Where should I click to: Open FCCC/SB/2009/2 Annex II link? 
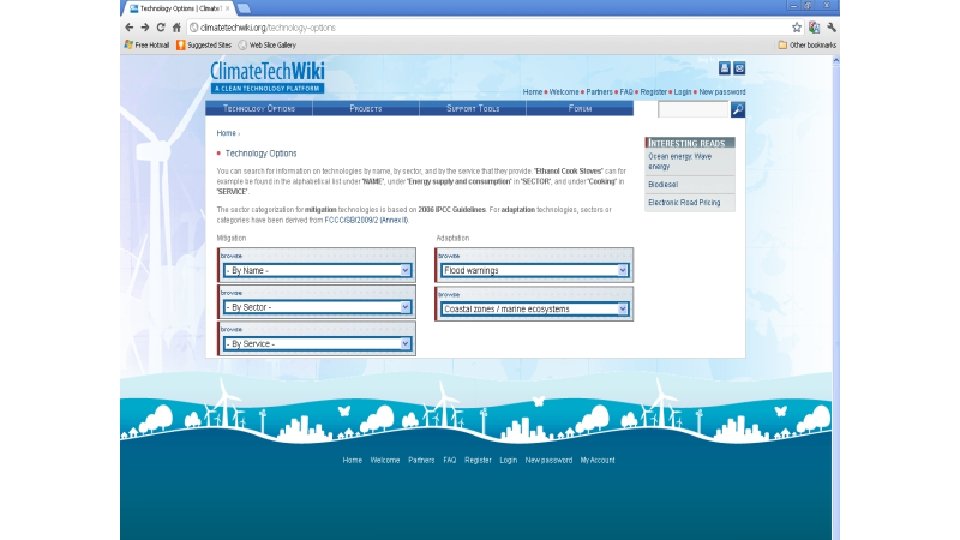[x=366, y=220]
